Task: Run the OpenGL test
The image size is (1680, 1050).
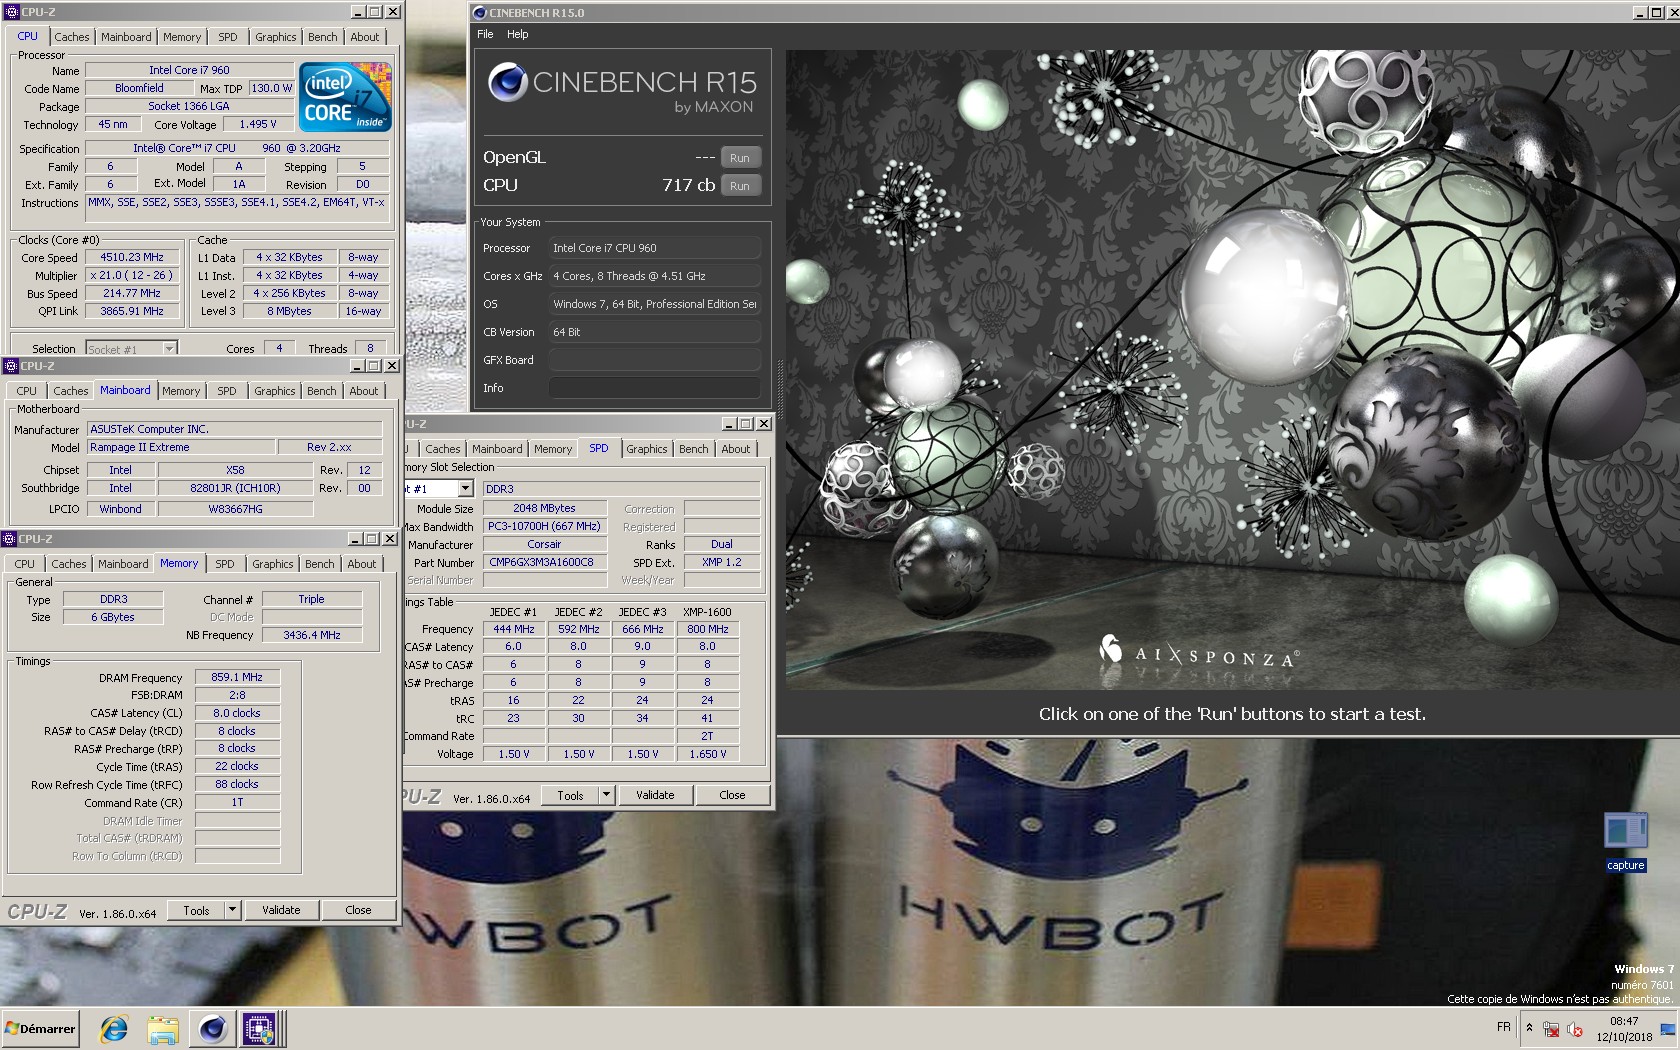Action: pos(739,158)
